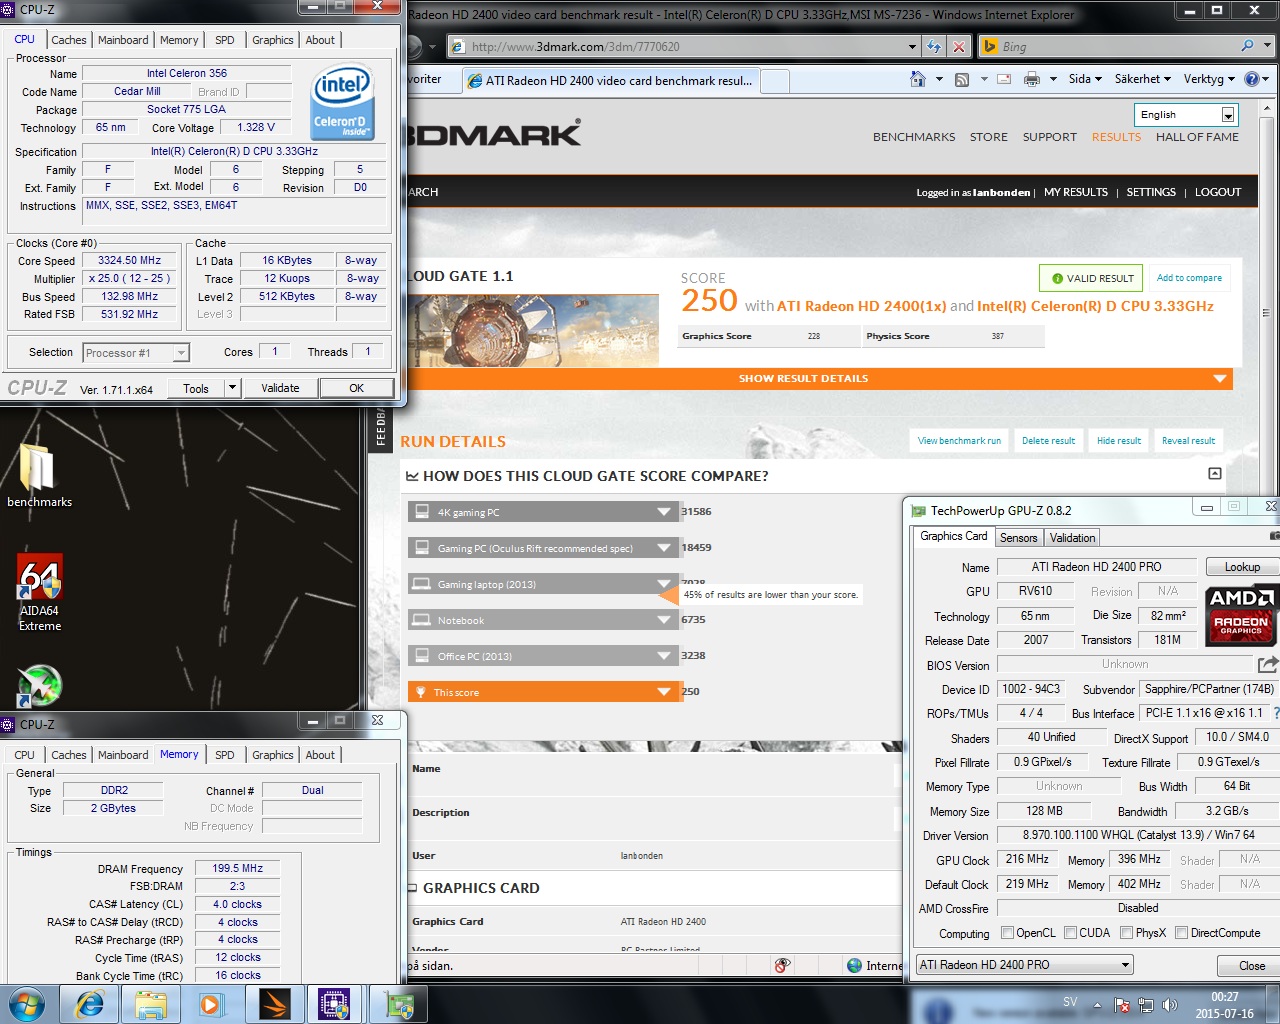Click the AMD Radeon Graphics logo in GPU-Z
This screenshot has width=1280, height=1024.
pos(1241,615)
